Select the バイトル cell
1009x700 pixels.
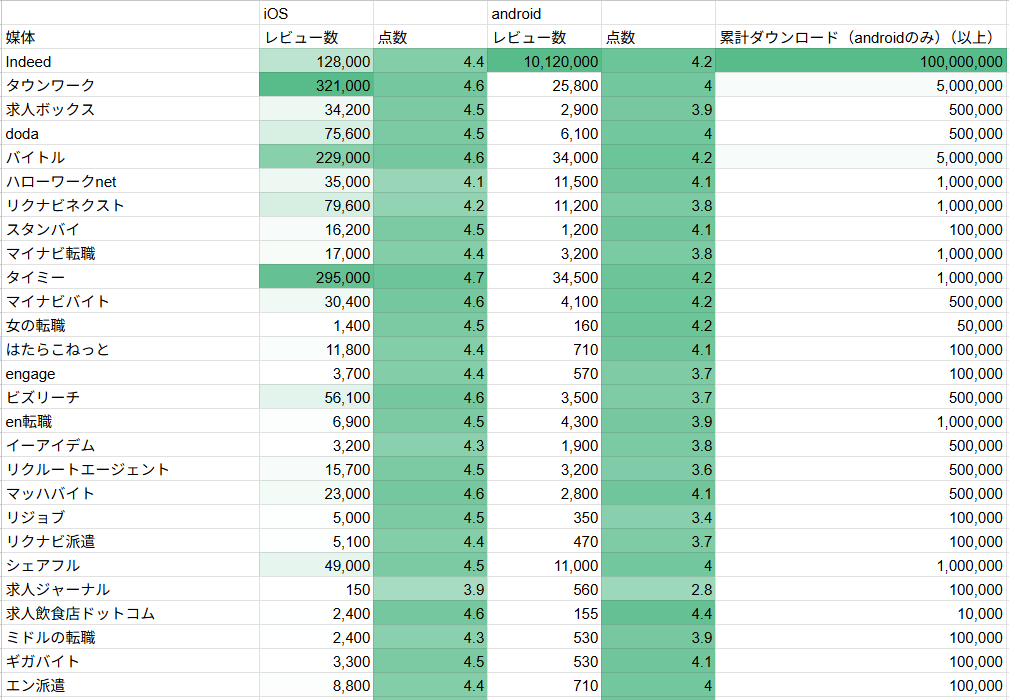[129, 158]
